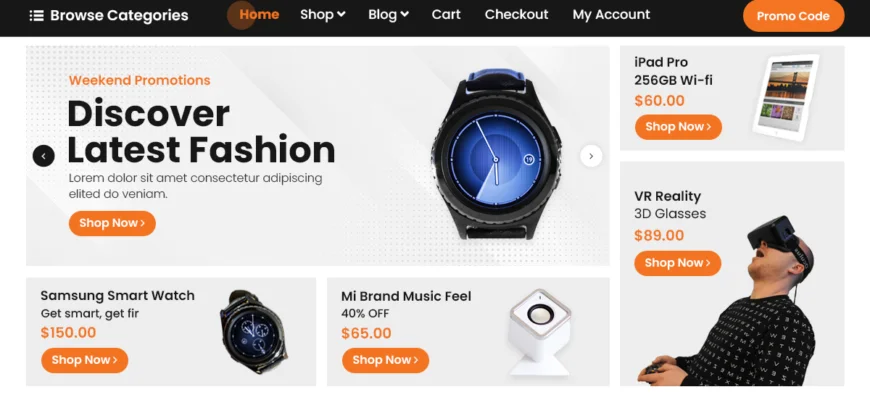The image size is (870, 400).
Task: Click Shop Now for iPad Pro
Action: point(678,126)
